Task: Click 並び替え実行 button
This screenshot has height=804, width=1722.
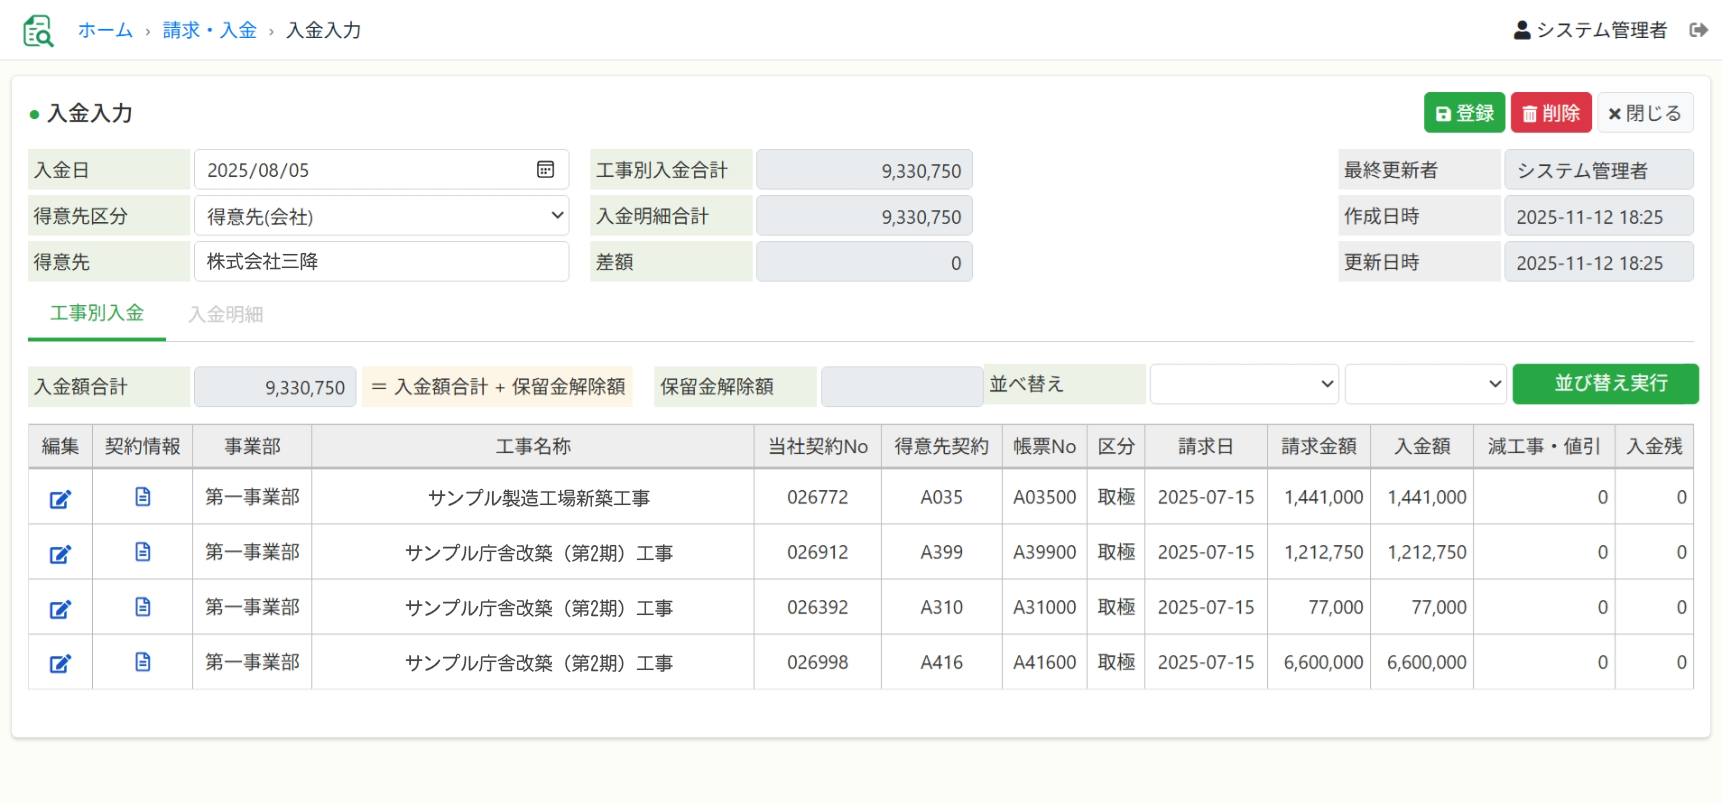Action: (1605, 384)
